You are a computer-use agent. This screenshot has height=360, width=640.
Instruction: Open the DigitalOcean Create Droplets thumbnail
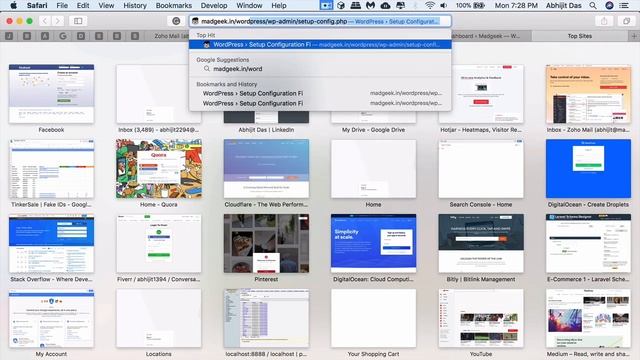tap(588, 169)
